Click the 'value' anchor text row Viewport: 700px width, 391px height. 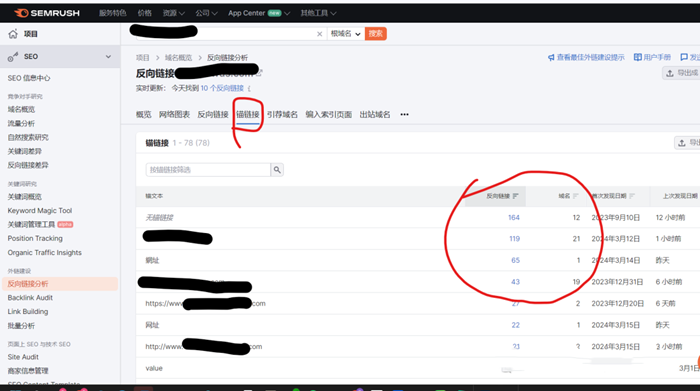tap(154, 368)
